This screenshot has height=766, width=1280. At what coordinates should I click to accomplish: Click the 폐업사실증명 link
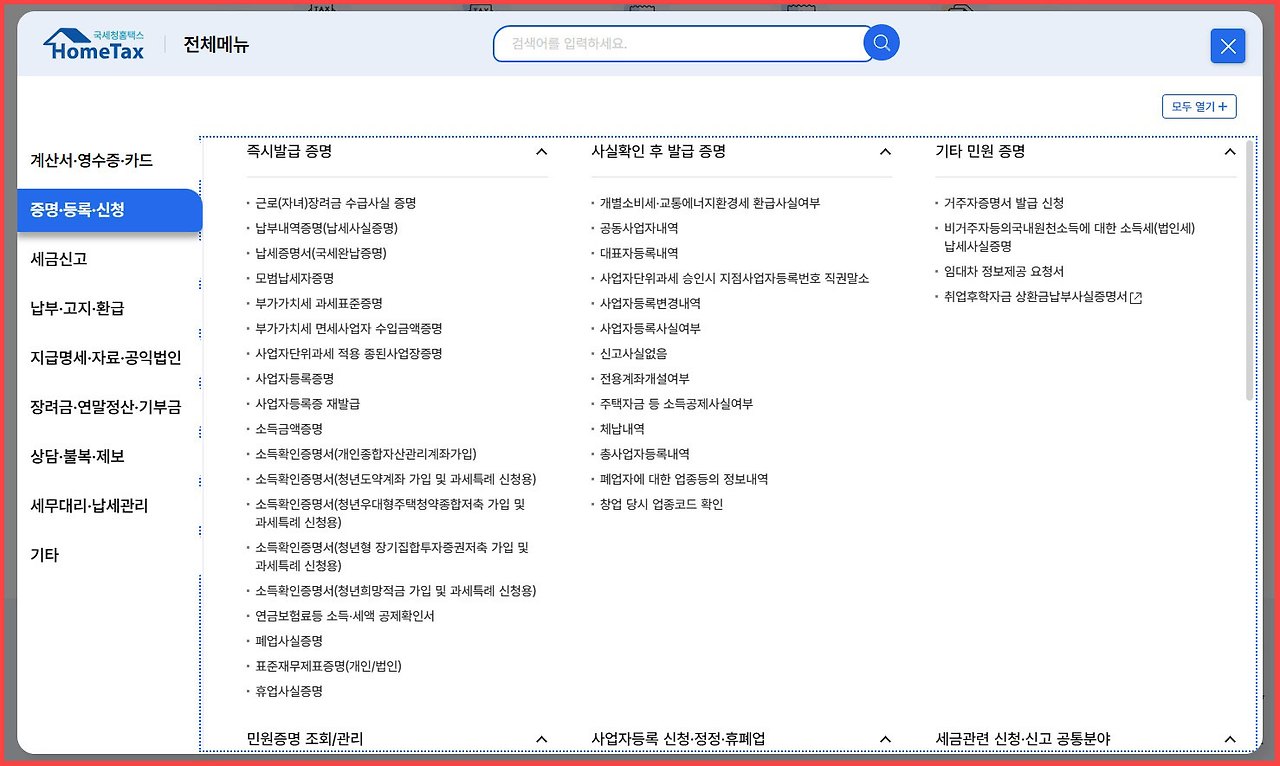point(288,641)
